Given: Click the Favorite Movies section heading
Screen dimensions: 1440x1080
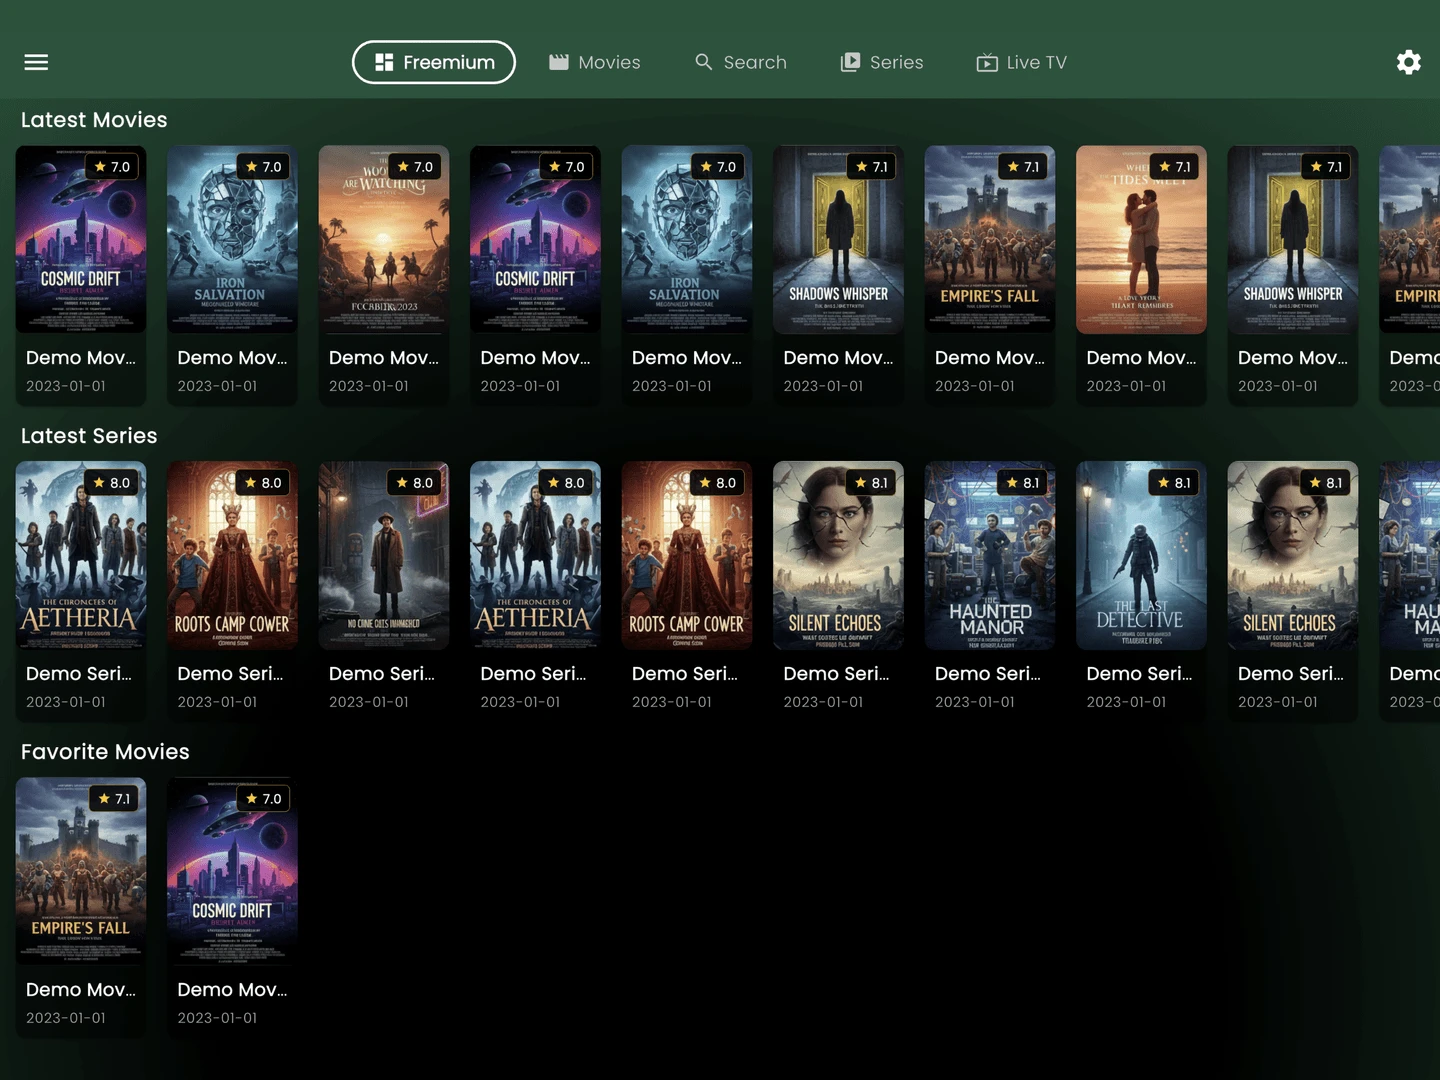Looking at the screenshot, I should pos(105,752).
